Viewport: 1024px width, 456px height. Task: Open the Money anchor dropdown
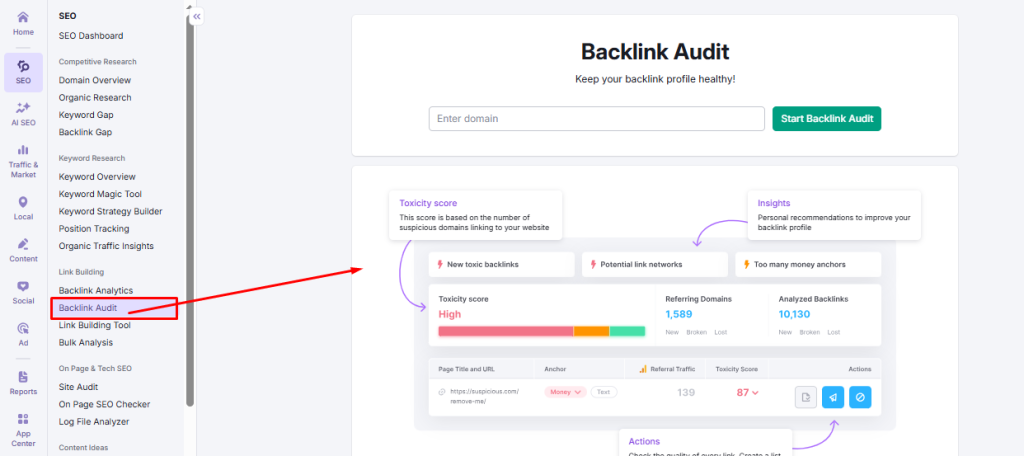click(x=565, y=392)
